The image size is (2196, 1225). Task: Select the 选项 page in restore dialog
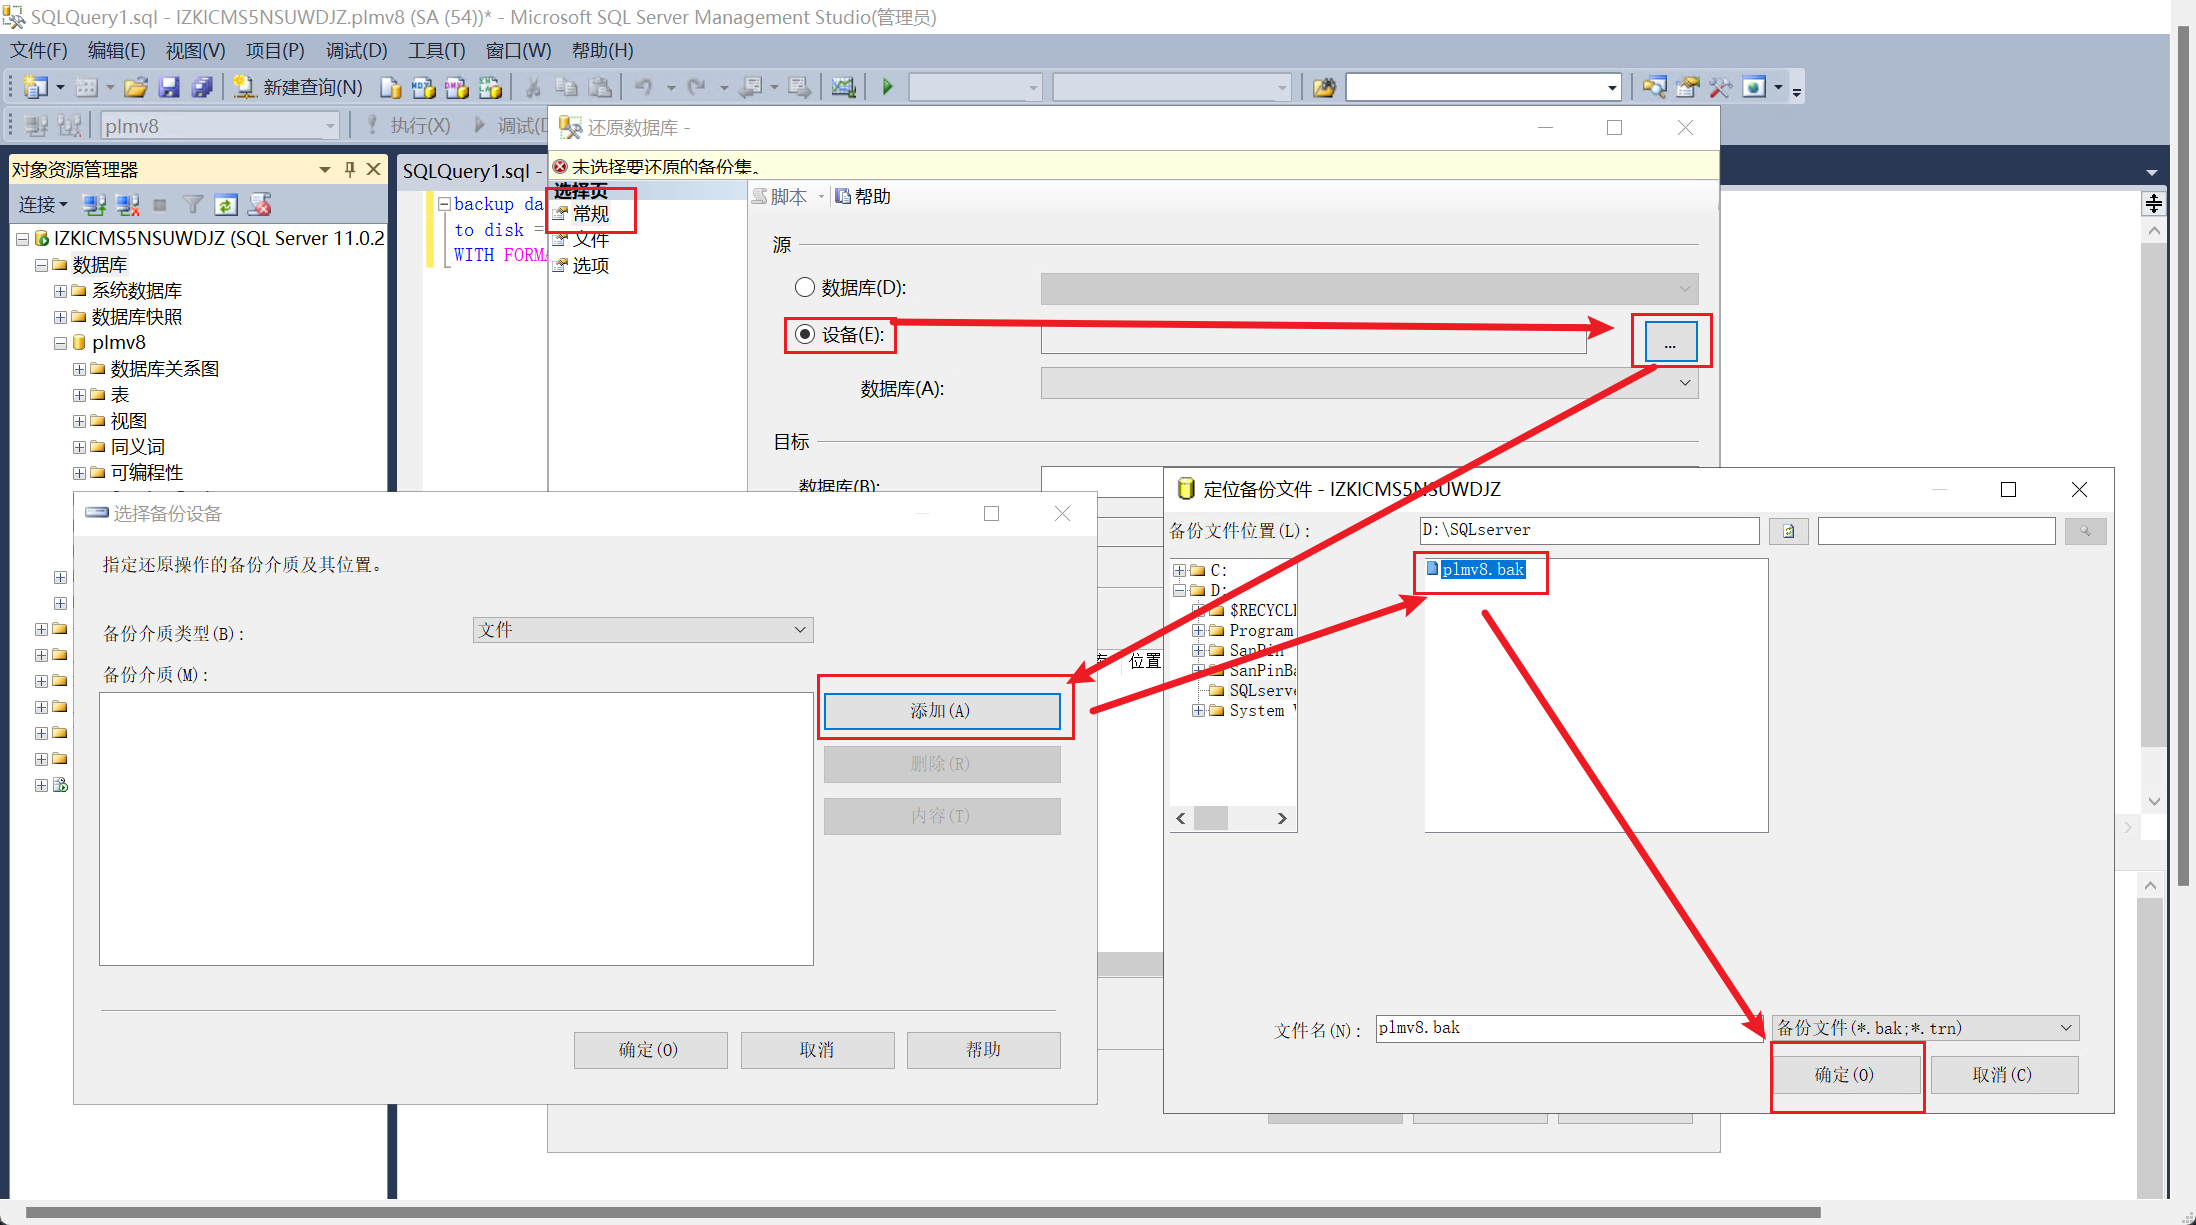[591, 266]
